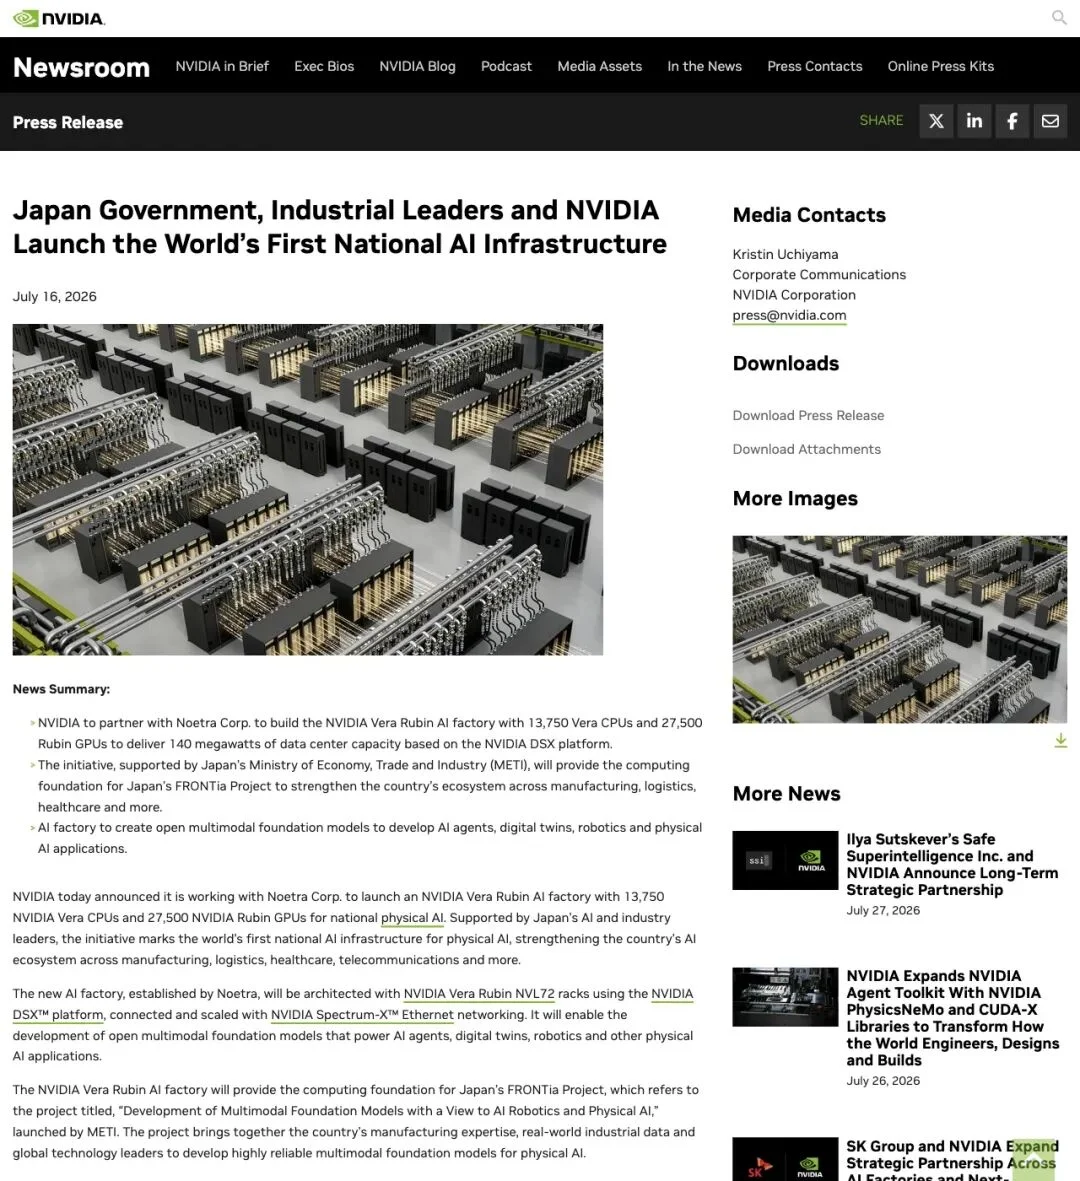Image resolution: width=1080 pixels, height=1181 pixels.
Task: Go to the Exec Bios page
Action: point(324,66)
